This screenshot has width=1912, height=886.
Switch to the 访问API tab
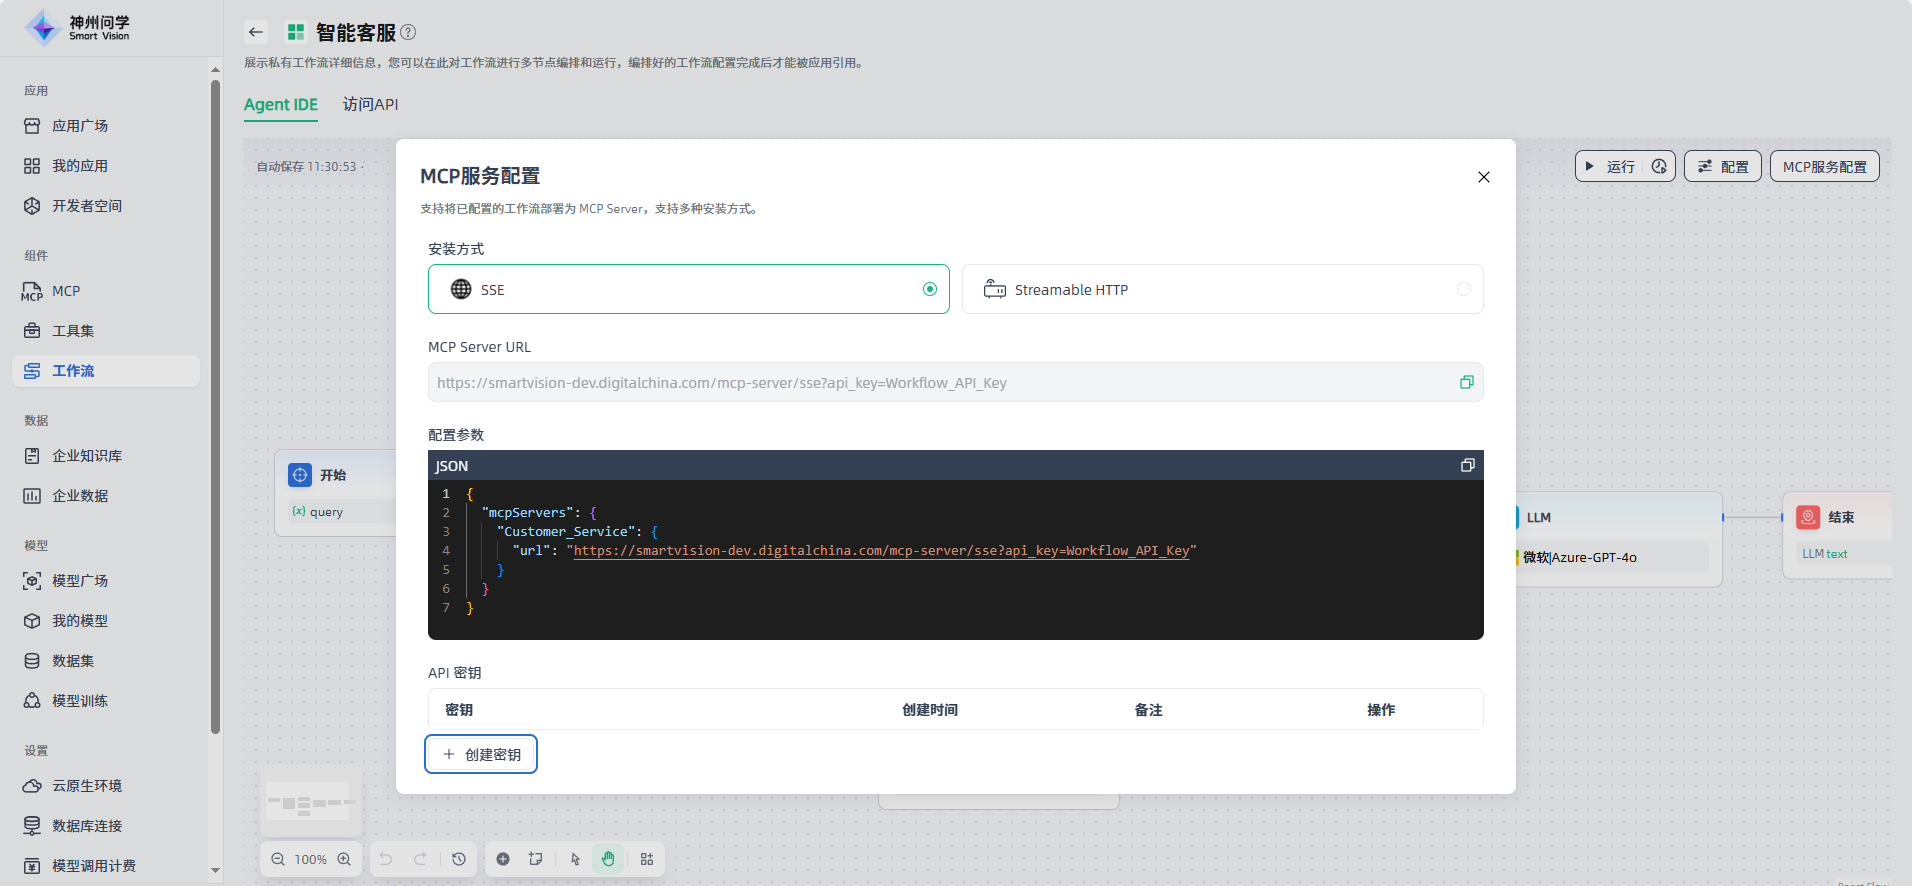[370, 105]
